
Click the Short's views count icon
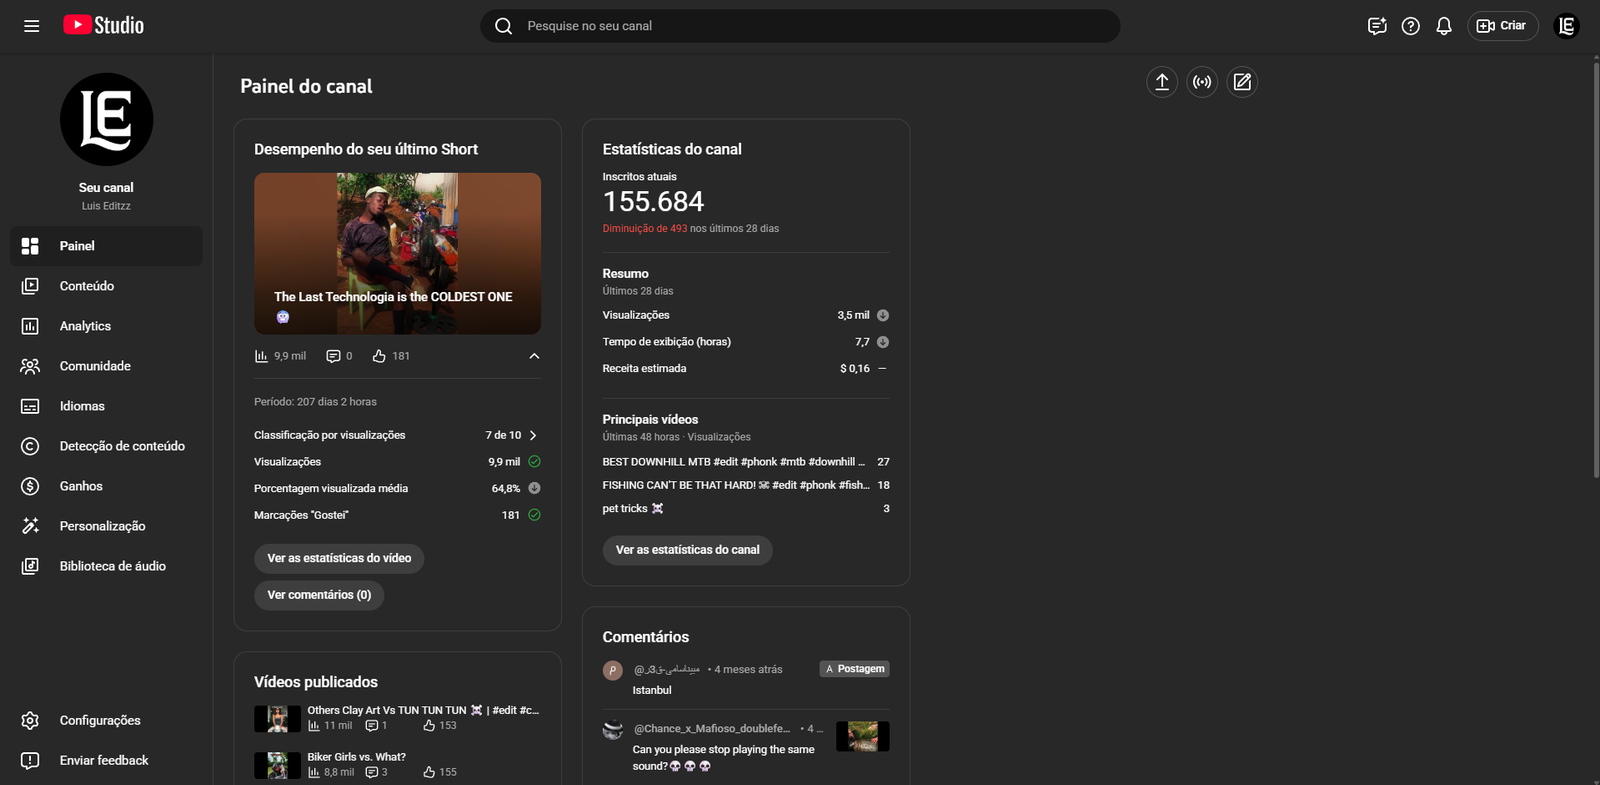click(x=261, y=356)
